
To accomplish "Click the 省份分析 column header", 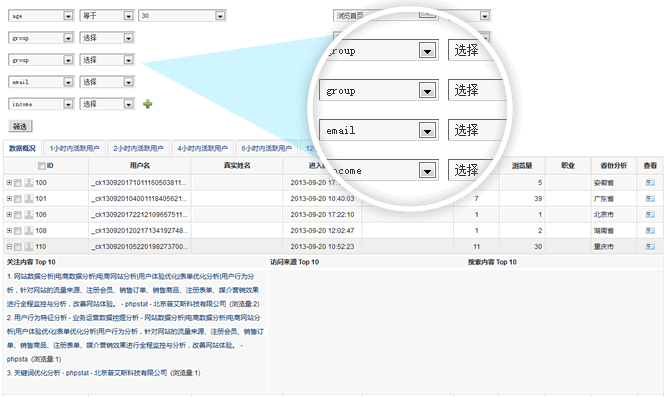I will pyautogui.click(x=614, y=166).
